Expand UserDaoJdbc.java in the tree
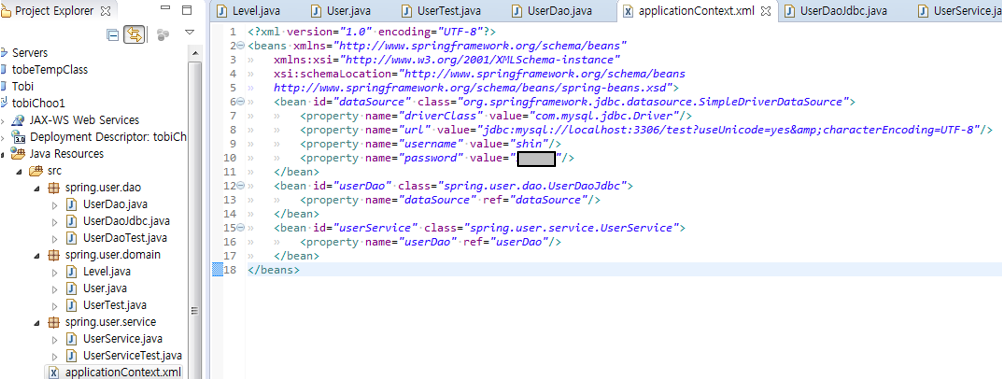1002x379 pixels. (54, 221)
